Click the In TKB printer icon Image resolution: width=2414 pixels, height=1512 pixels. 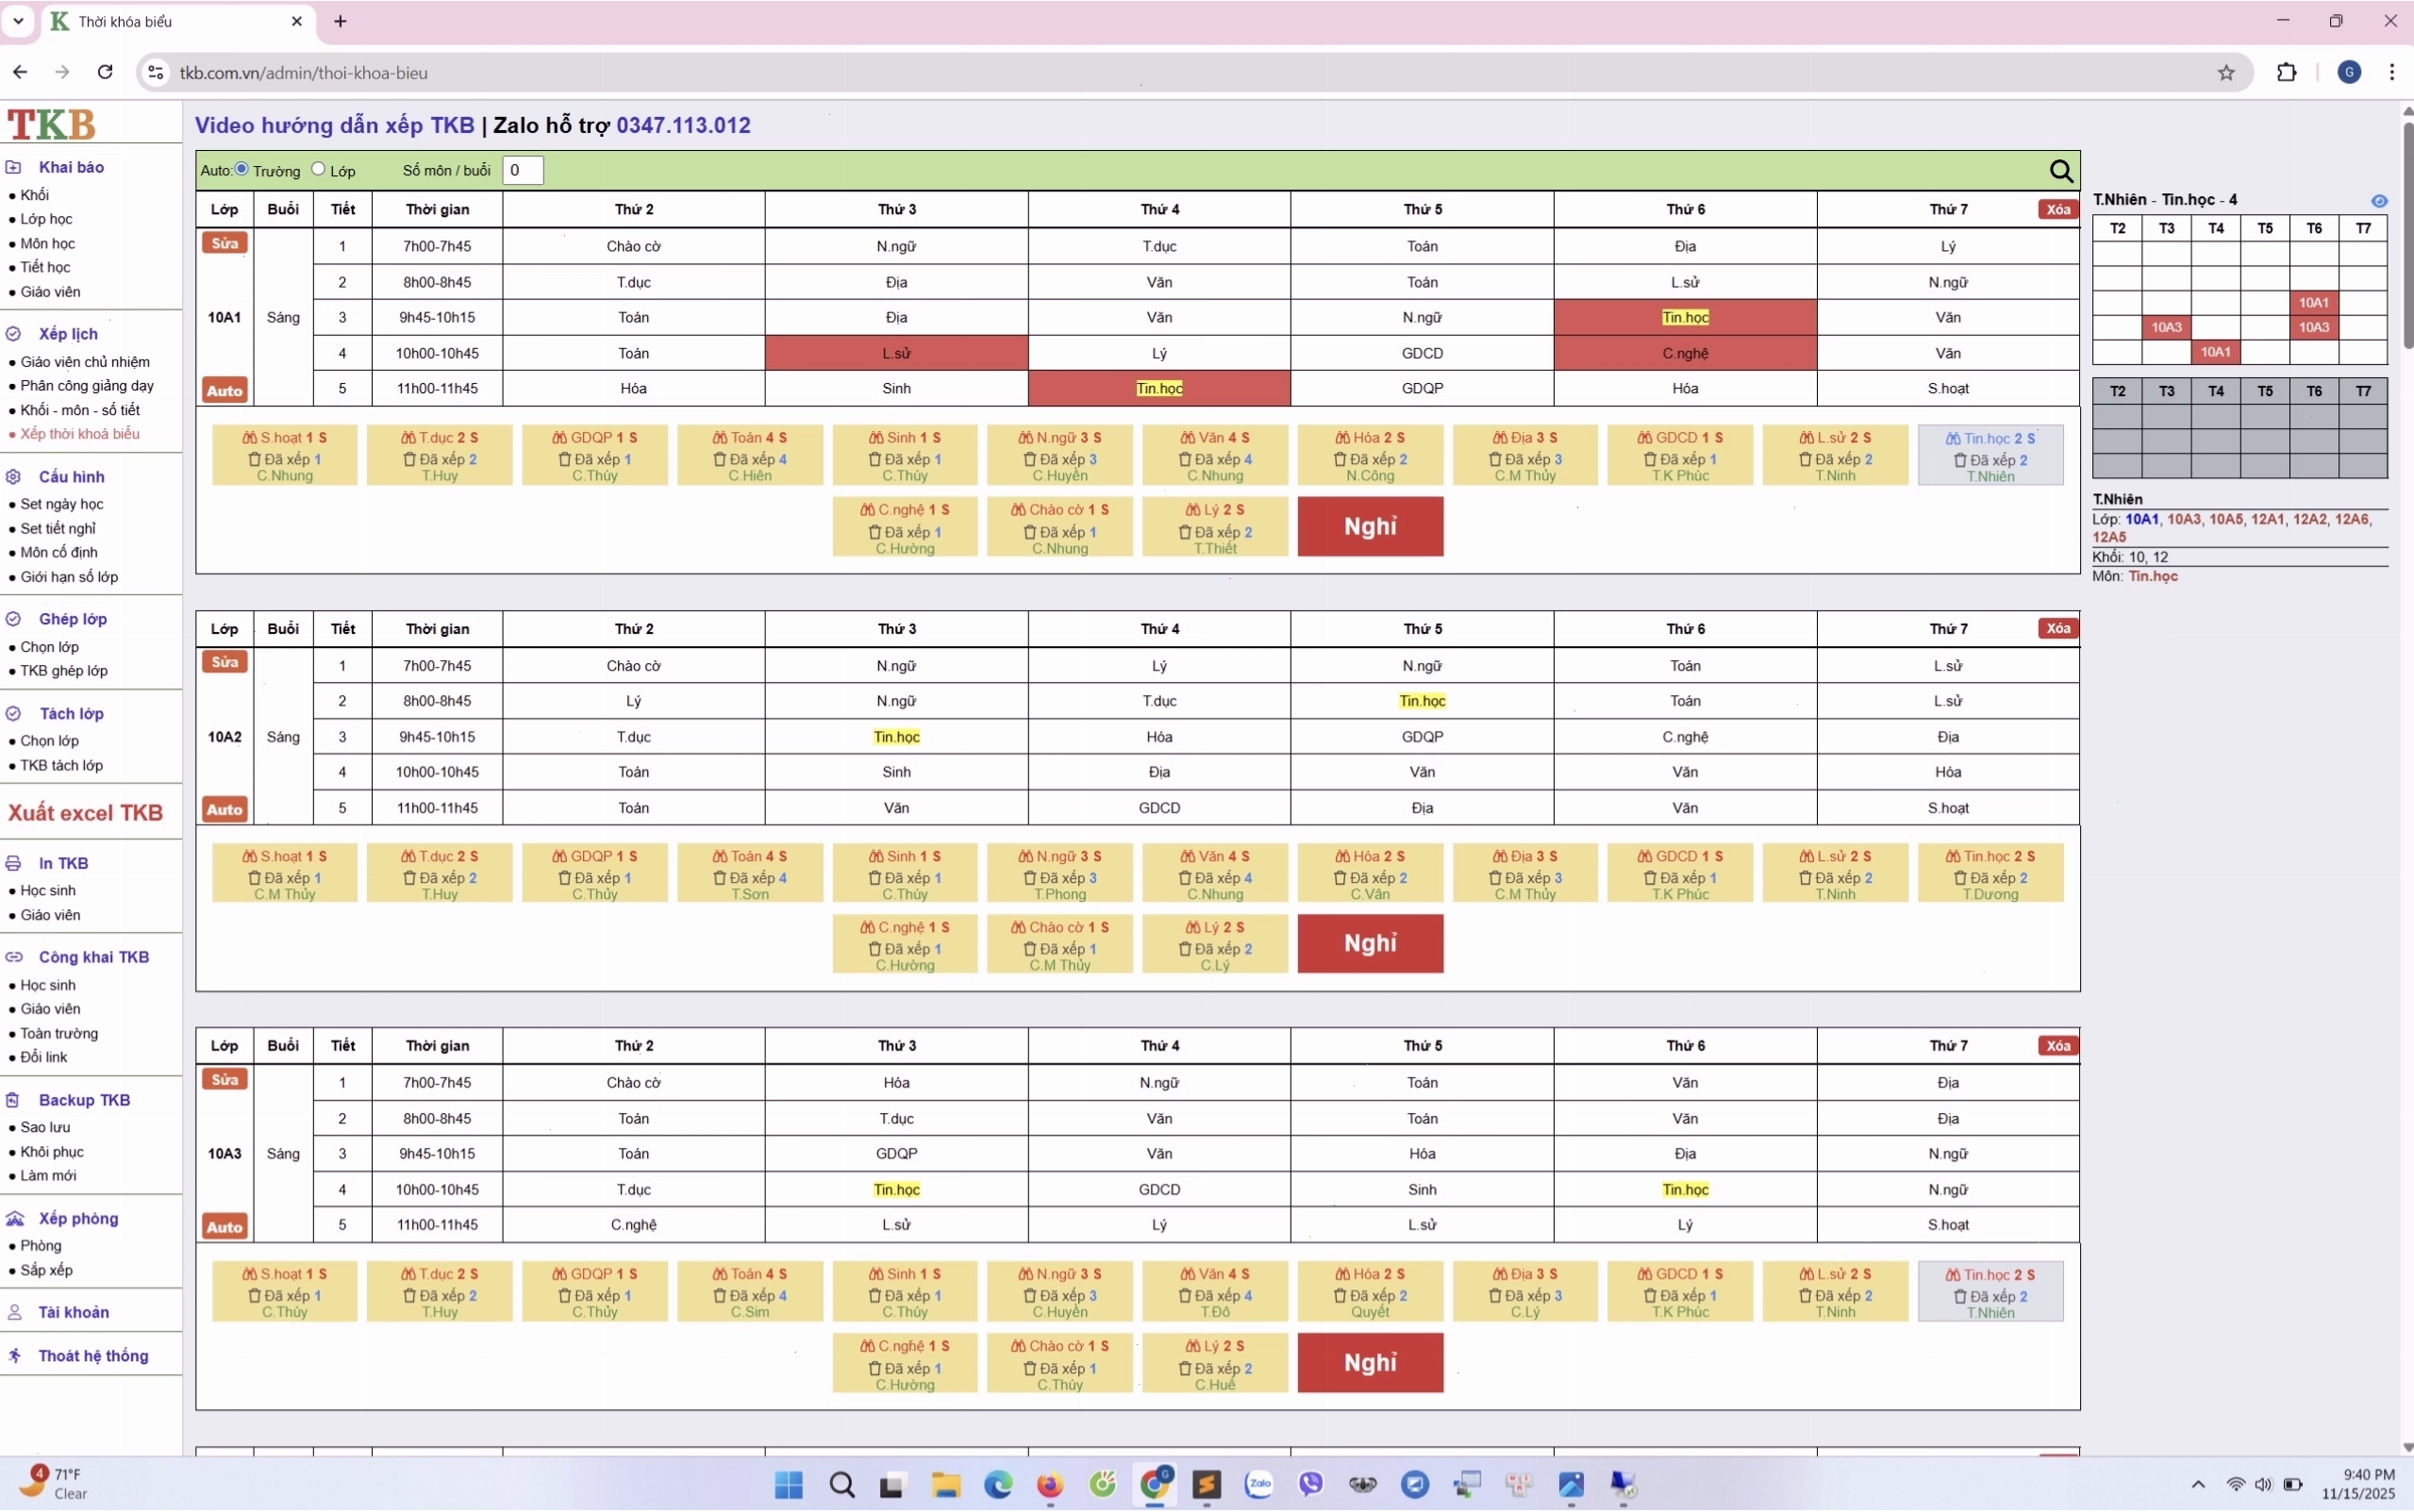(14, 863)
